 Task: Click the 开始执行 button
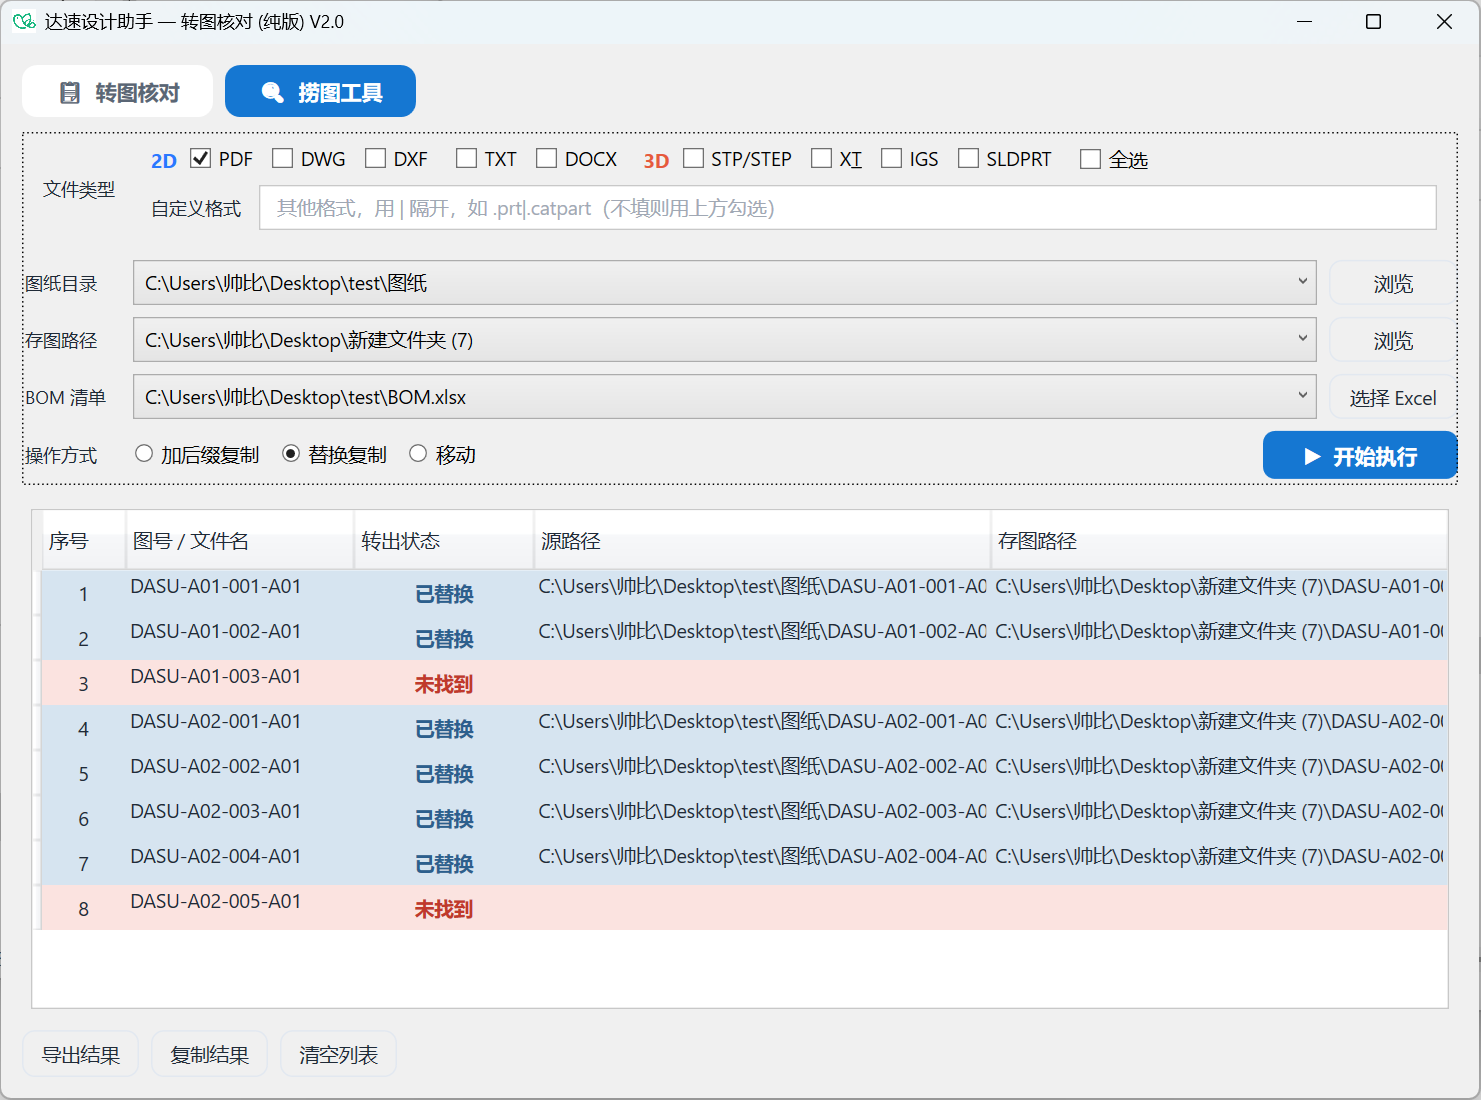1360,456
